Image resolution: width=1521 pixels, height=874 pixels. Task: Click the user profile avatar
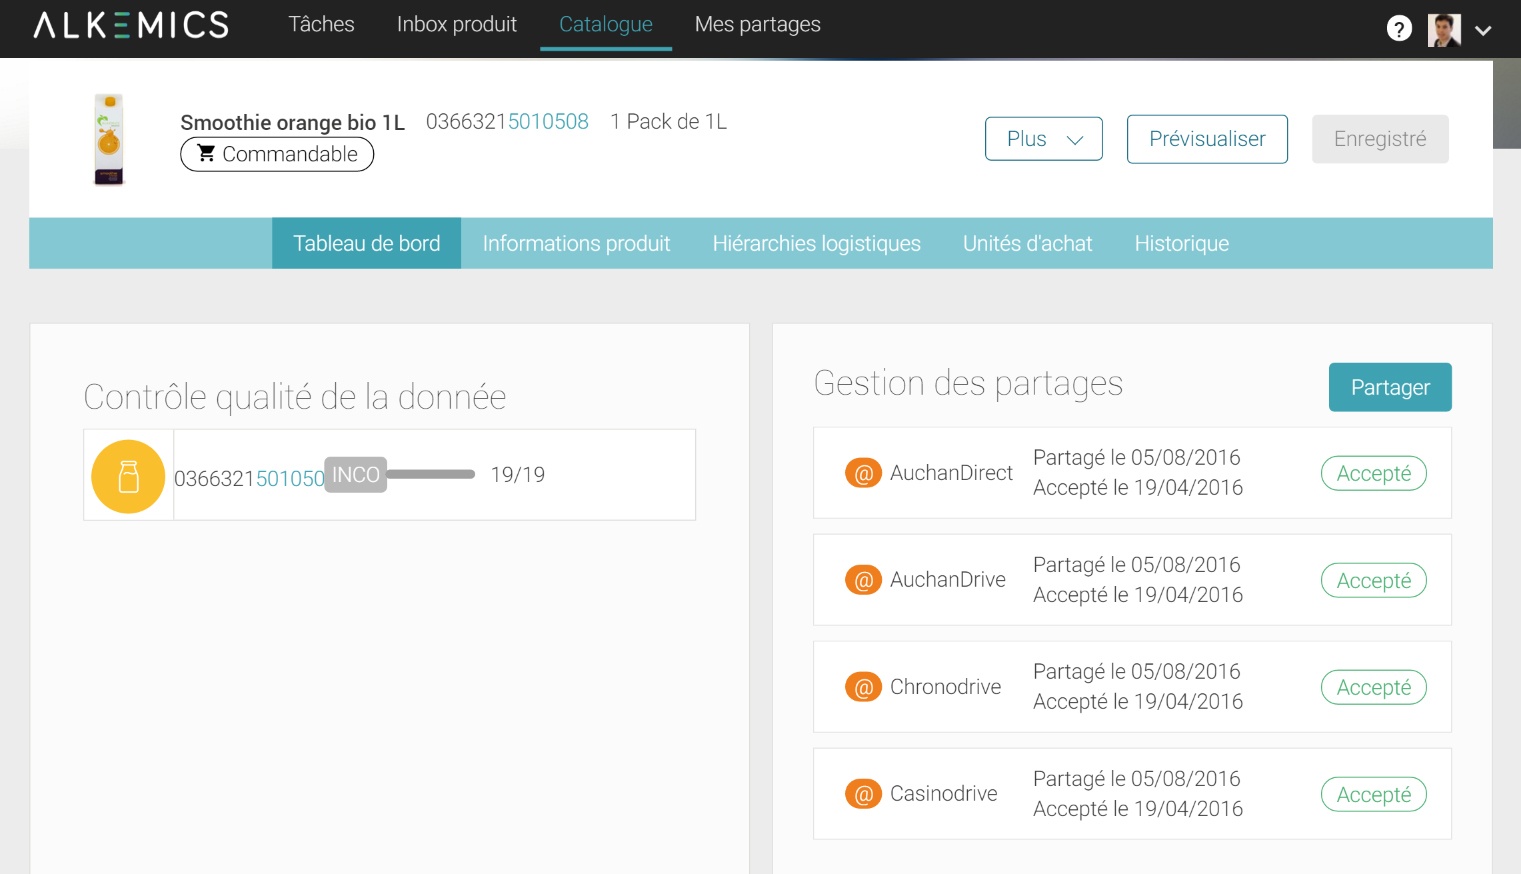pyautogui.click(x=1444, y=30)
